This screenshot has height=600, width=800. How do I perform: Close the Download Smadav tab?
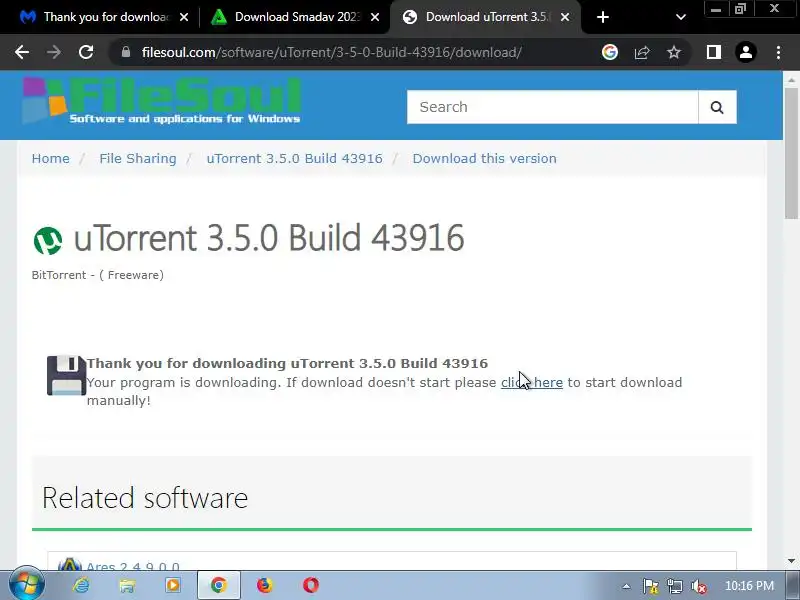tap(374, 17)
